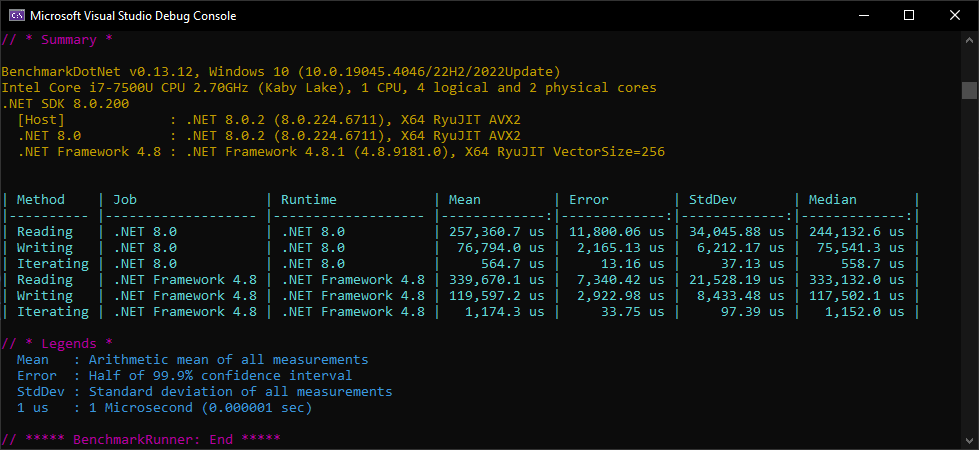Click the "// * Summary *" heading line
Screen dimensions: 979x450
click(x=56, y=40)
